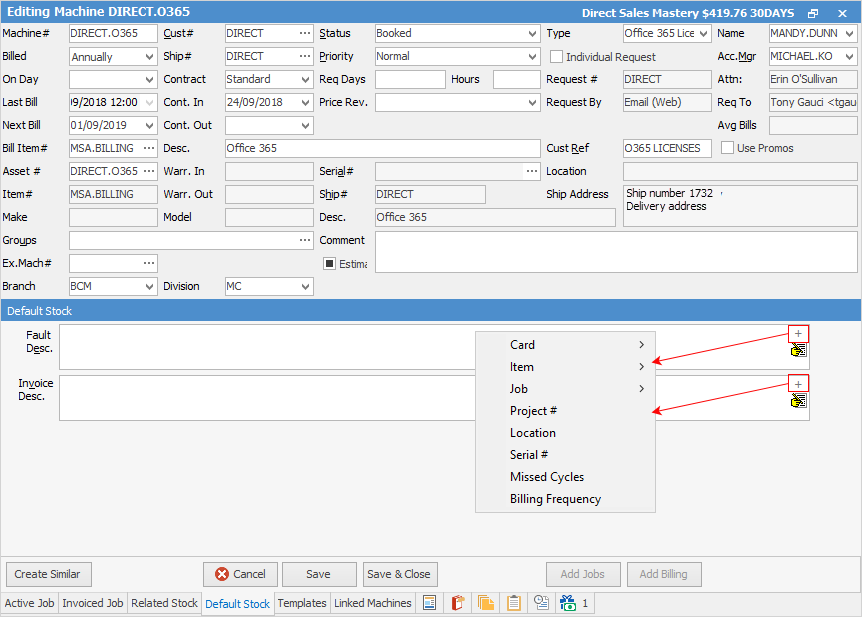Open the Cust# ellipsis lookup button
The height and width of the screenshot is (617, 862).
click(x=305, y=33)
